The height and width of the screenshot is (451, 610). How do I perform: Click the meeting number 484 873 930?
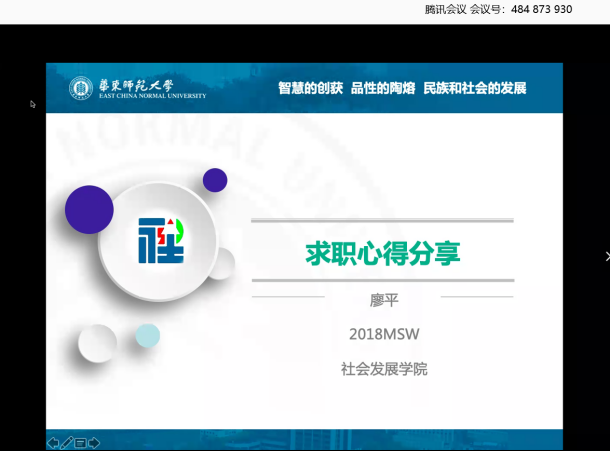541,9
